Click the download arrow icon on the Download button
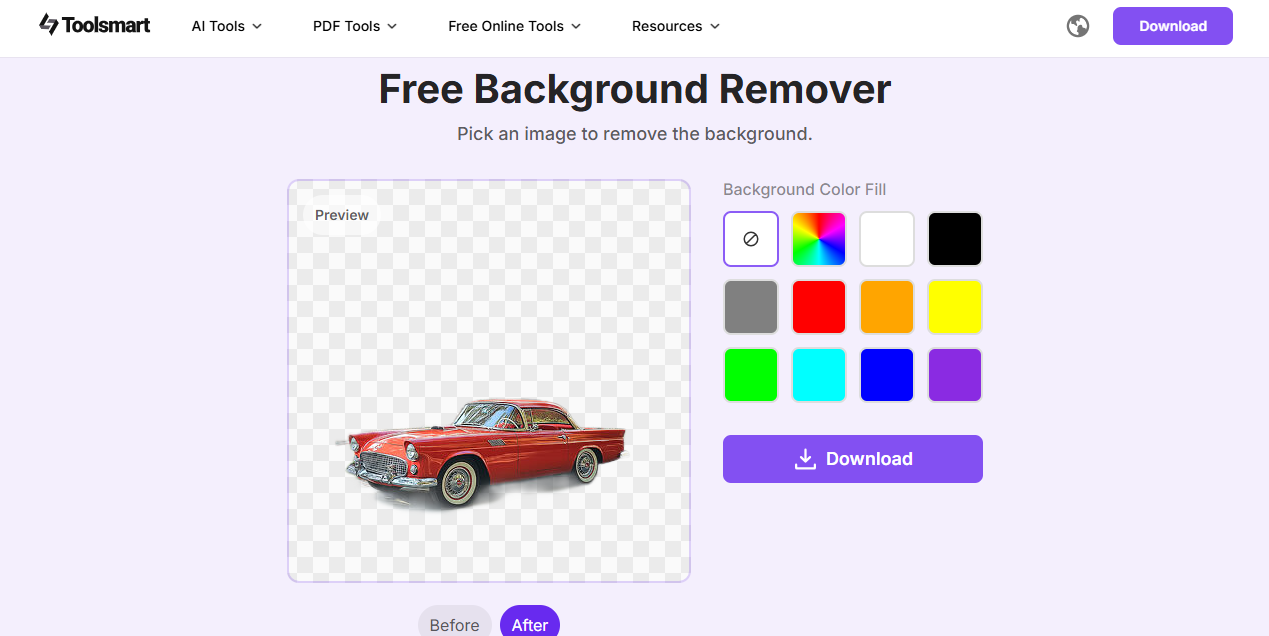This screenshot has width=1269, height=636. (x=804, y=458)
